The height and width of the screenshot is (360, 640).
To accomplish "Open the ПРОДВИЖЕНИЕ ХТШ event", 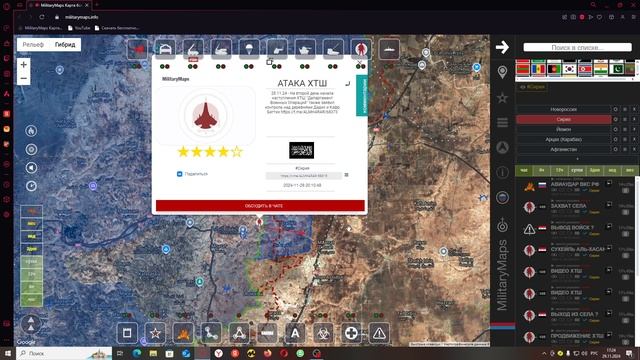I will 577,336.
